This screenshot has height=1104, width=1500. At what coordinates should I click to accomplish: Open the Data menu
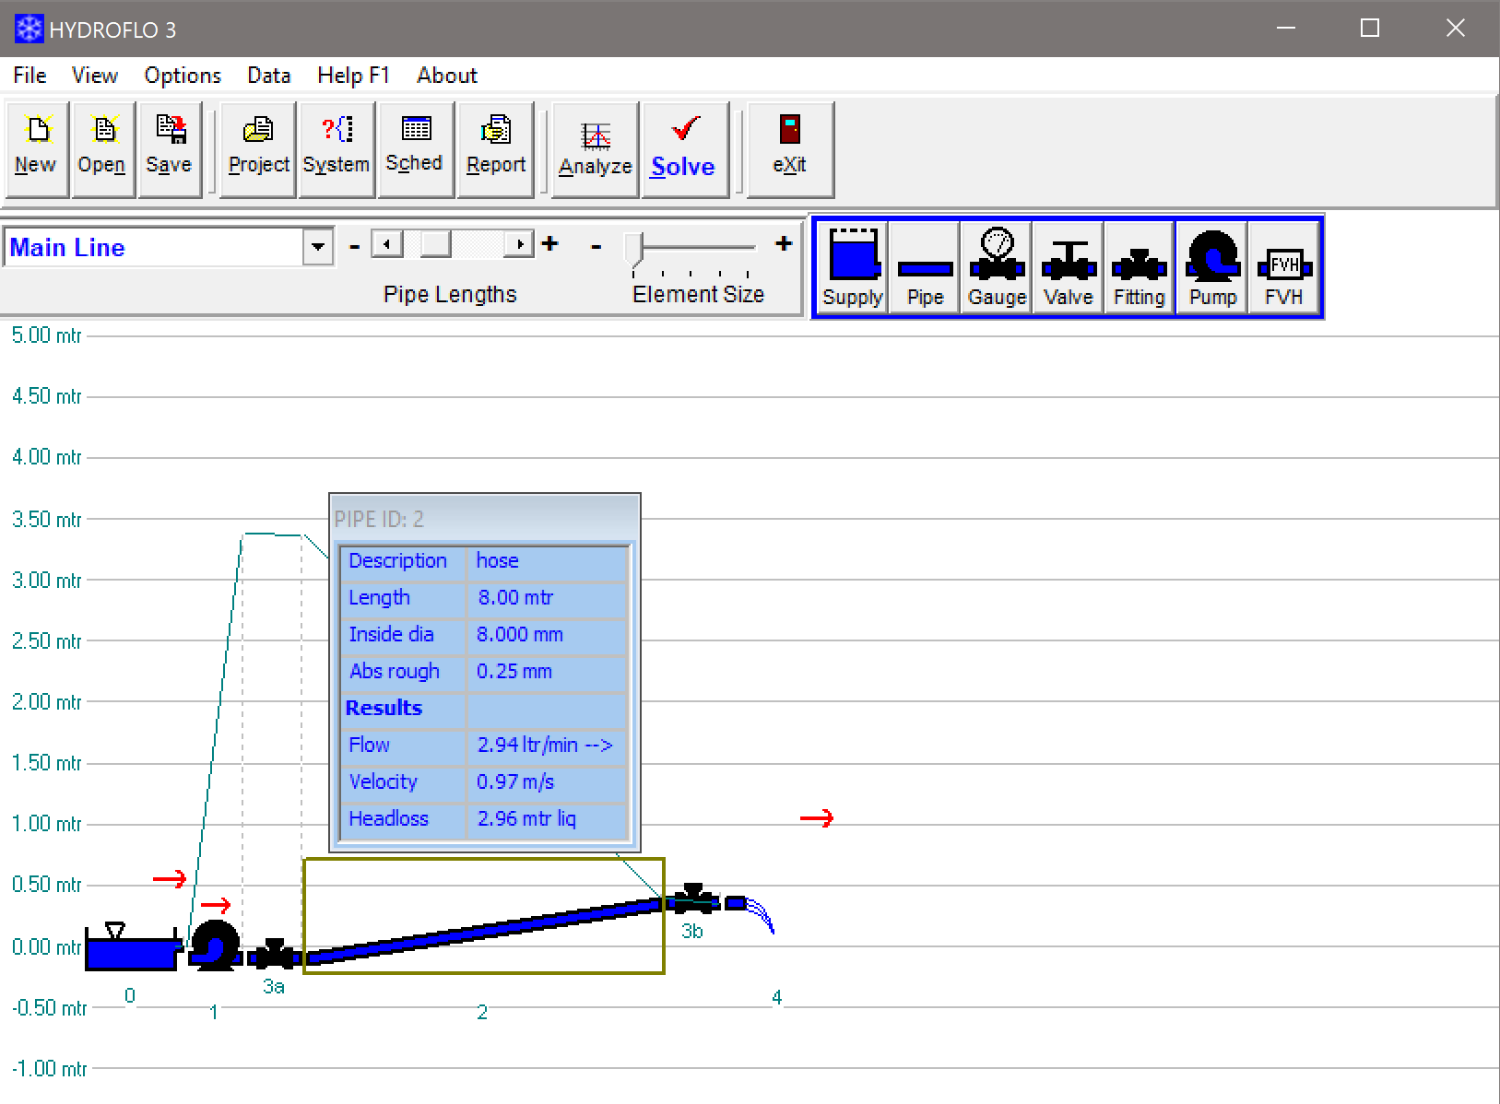click(269, 75)
